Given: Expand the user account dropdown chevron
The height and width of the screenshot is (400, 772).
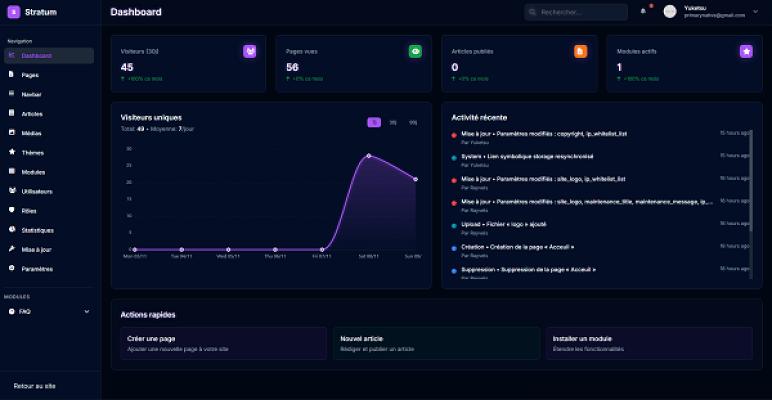Looking at the screenshot, I should [x=755, y=11].
